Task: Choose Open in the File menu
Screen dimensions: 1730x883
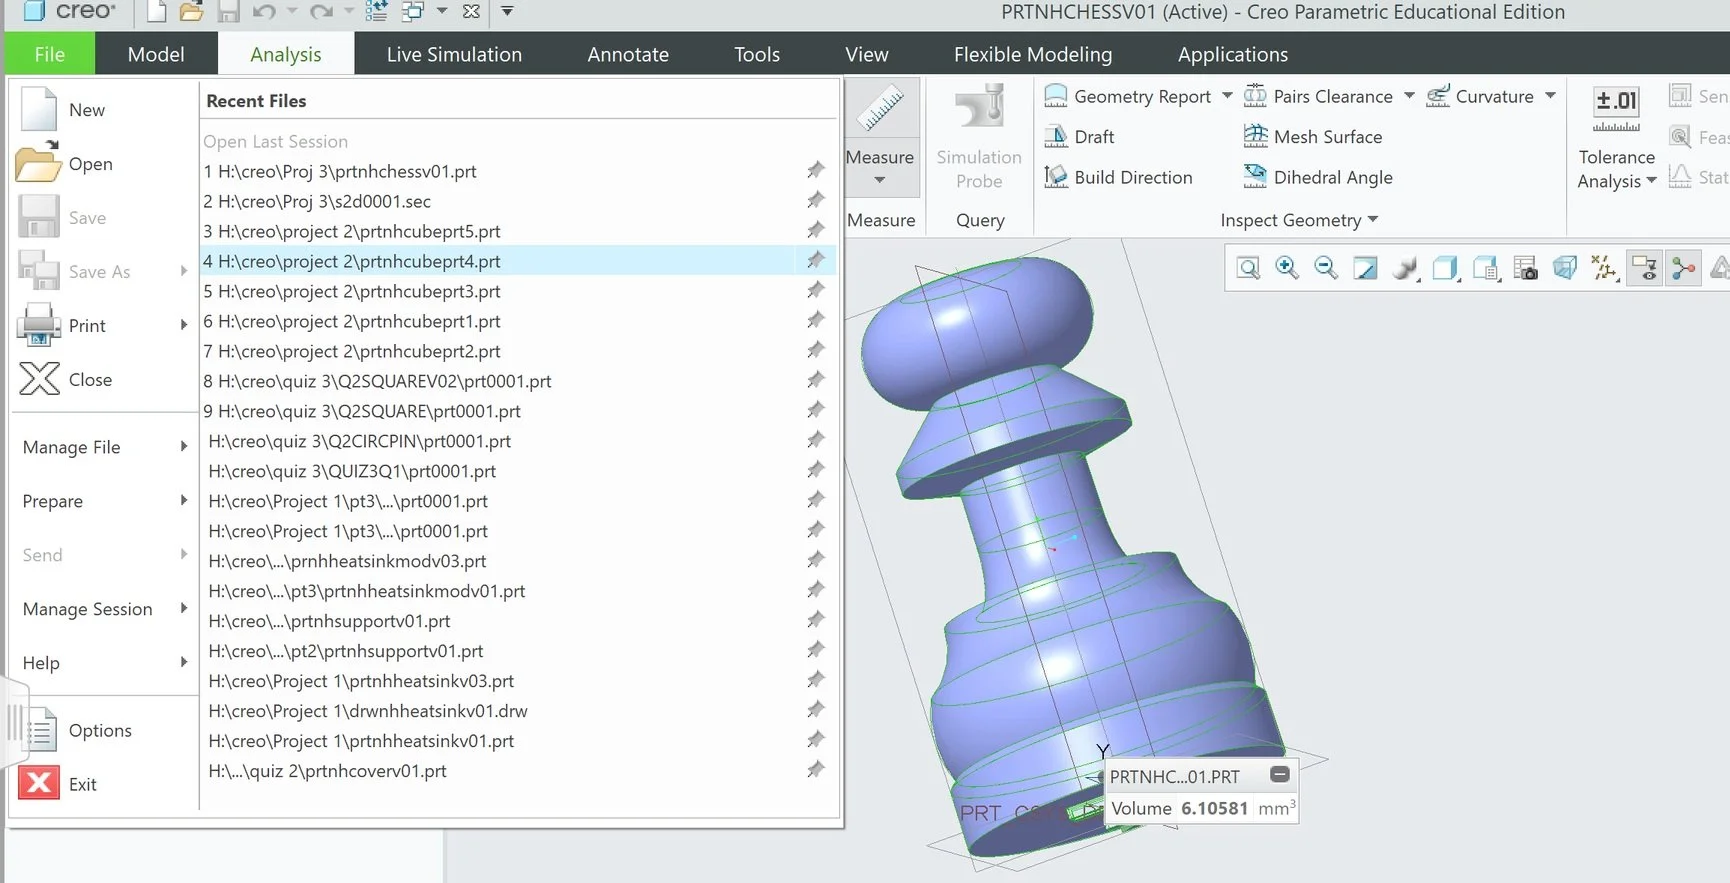Action: tap(103, 164)
